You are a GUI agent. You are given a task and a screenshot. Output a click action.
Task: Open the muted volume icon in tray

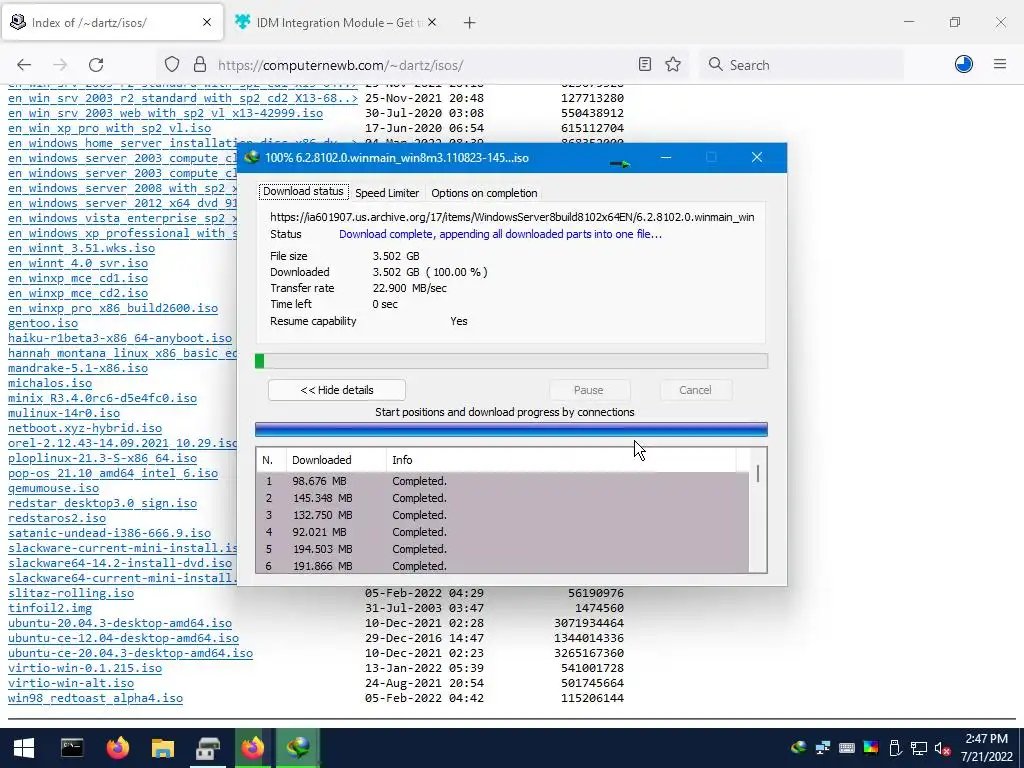point(942,748)
